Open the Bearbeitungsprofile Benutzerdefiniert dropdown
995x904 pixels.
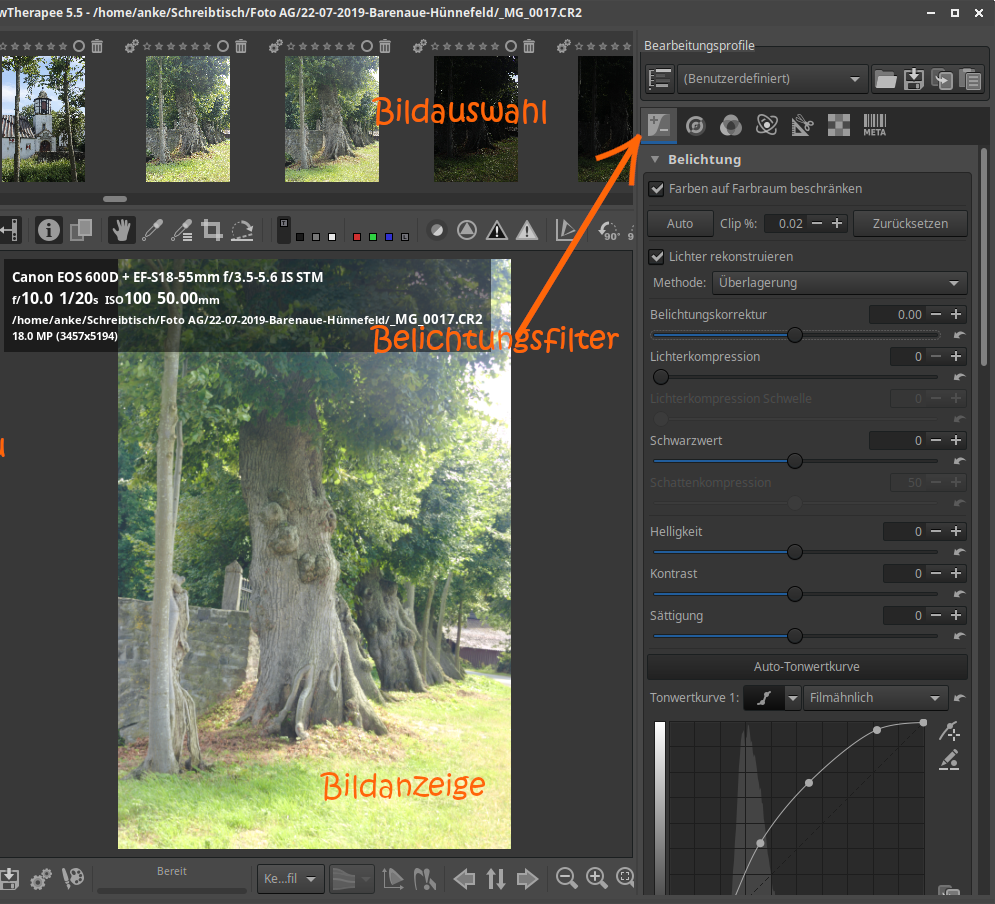click(772, 78)
